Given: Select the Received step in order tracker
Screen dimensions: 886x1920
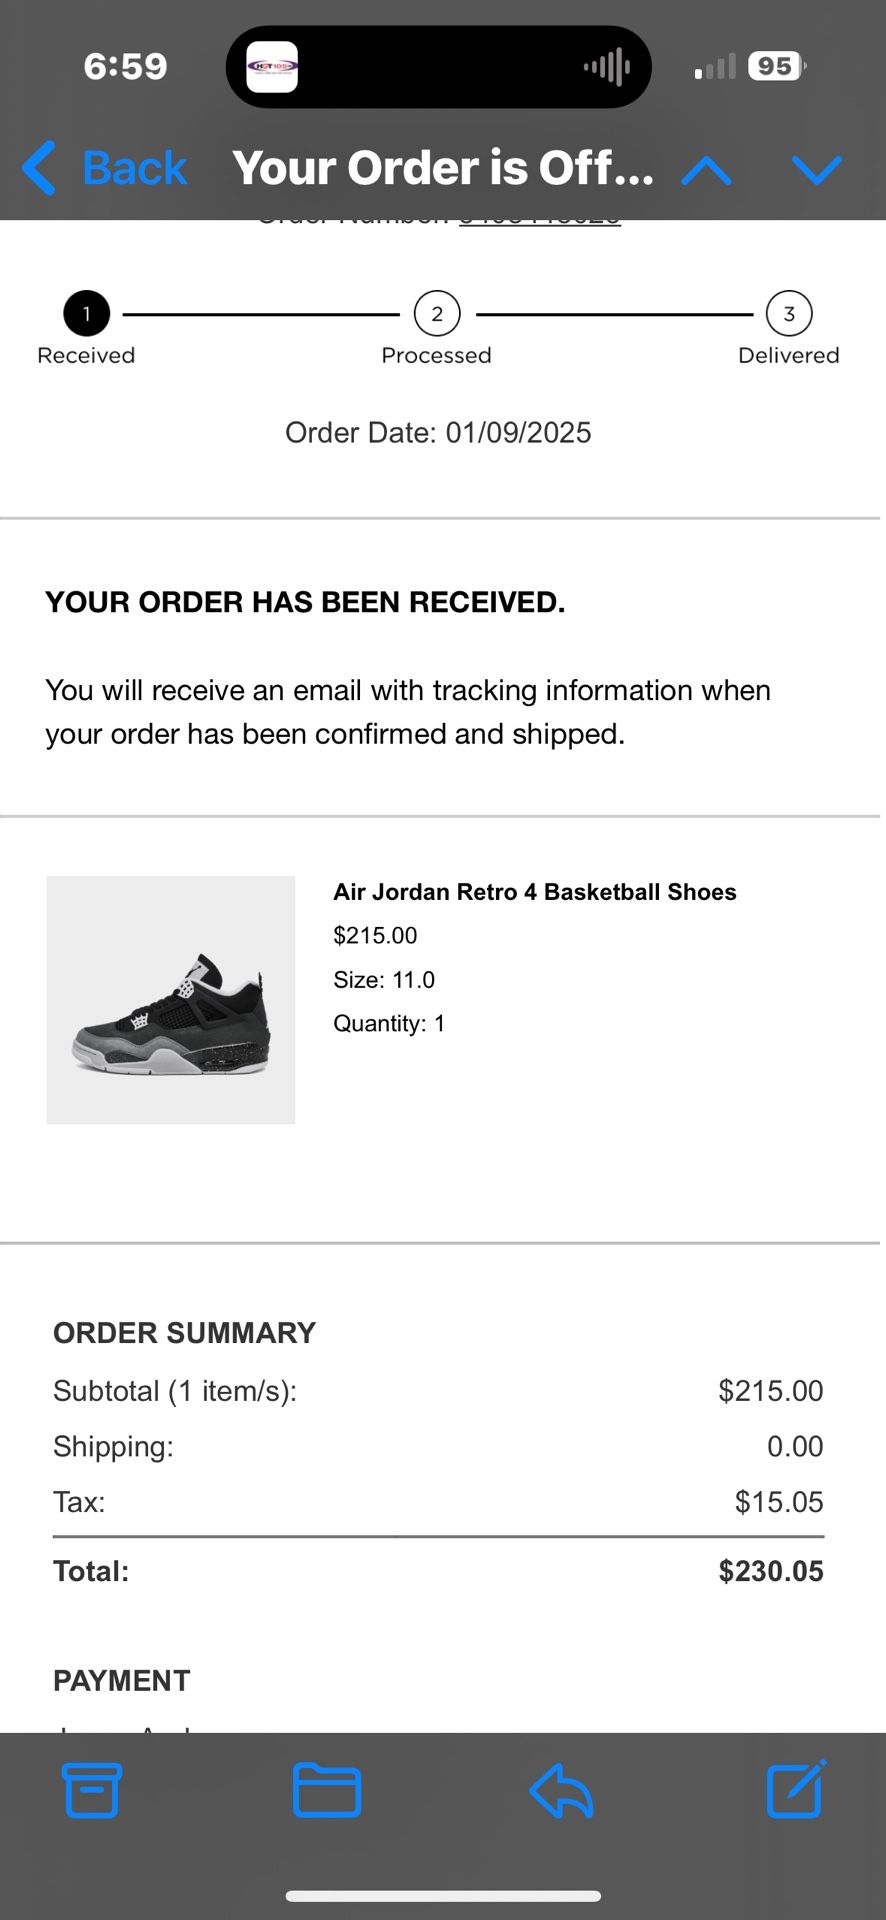Looking at the screenshot, I should tap(86, 313).
